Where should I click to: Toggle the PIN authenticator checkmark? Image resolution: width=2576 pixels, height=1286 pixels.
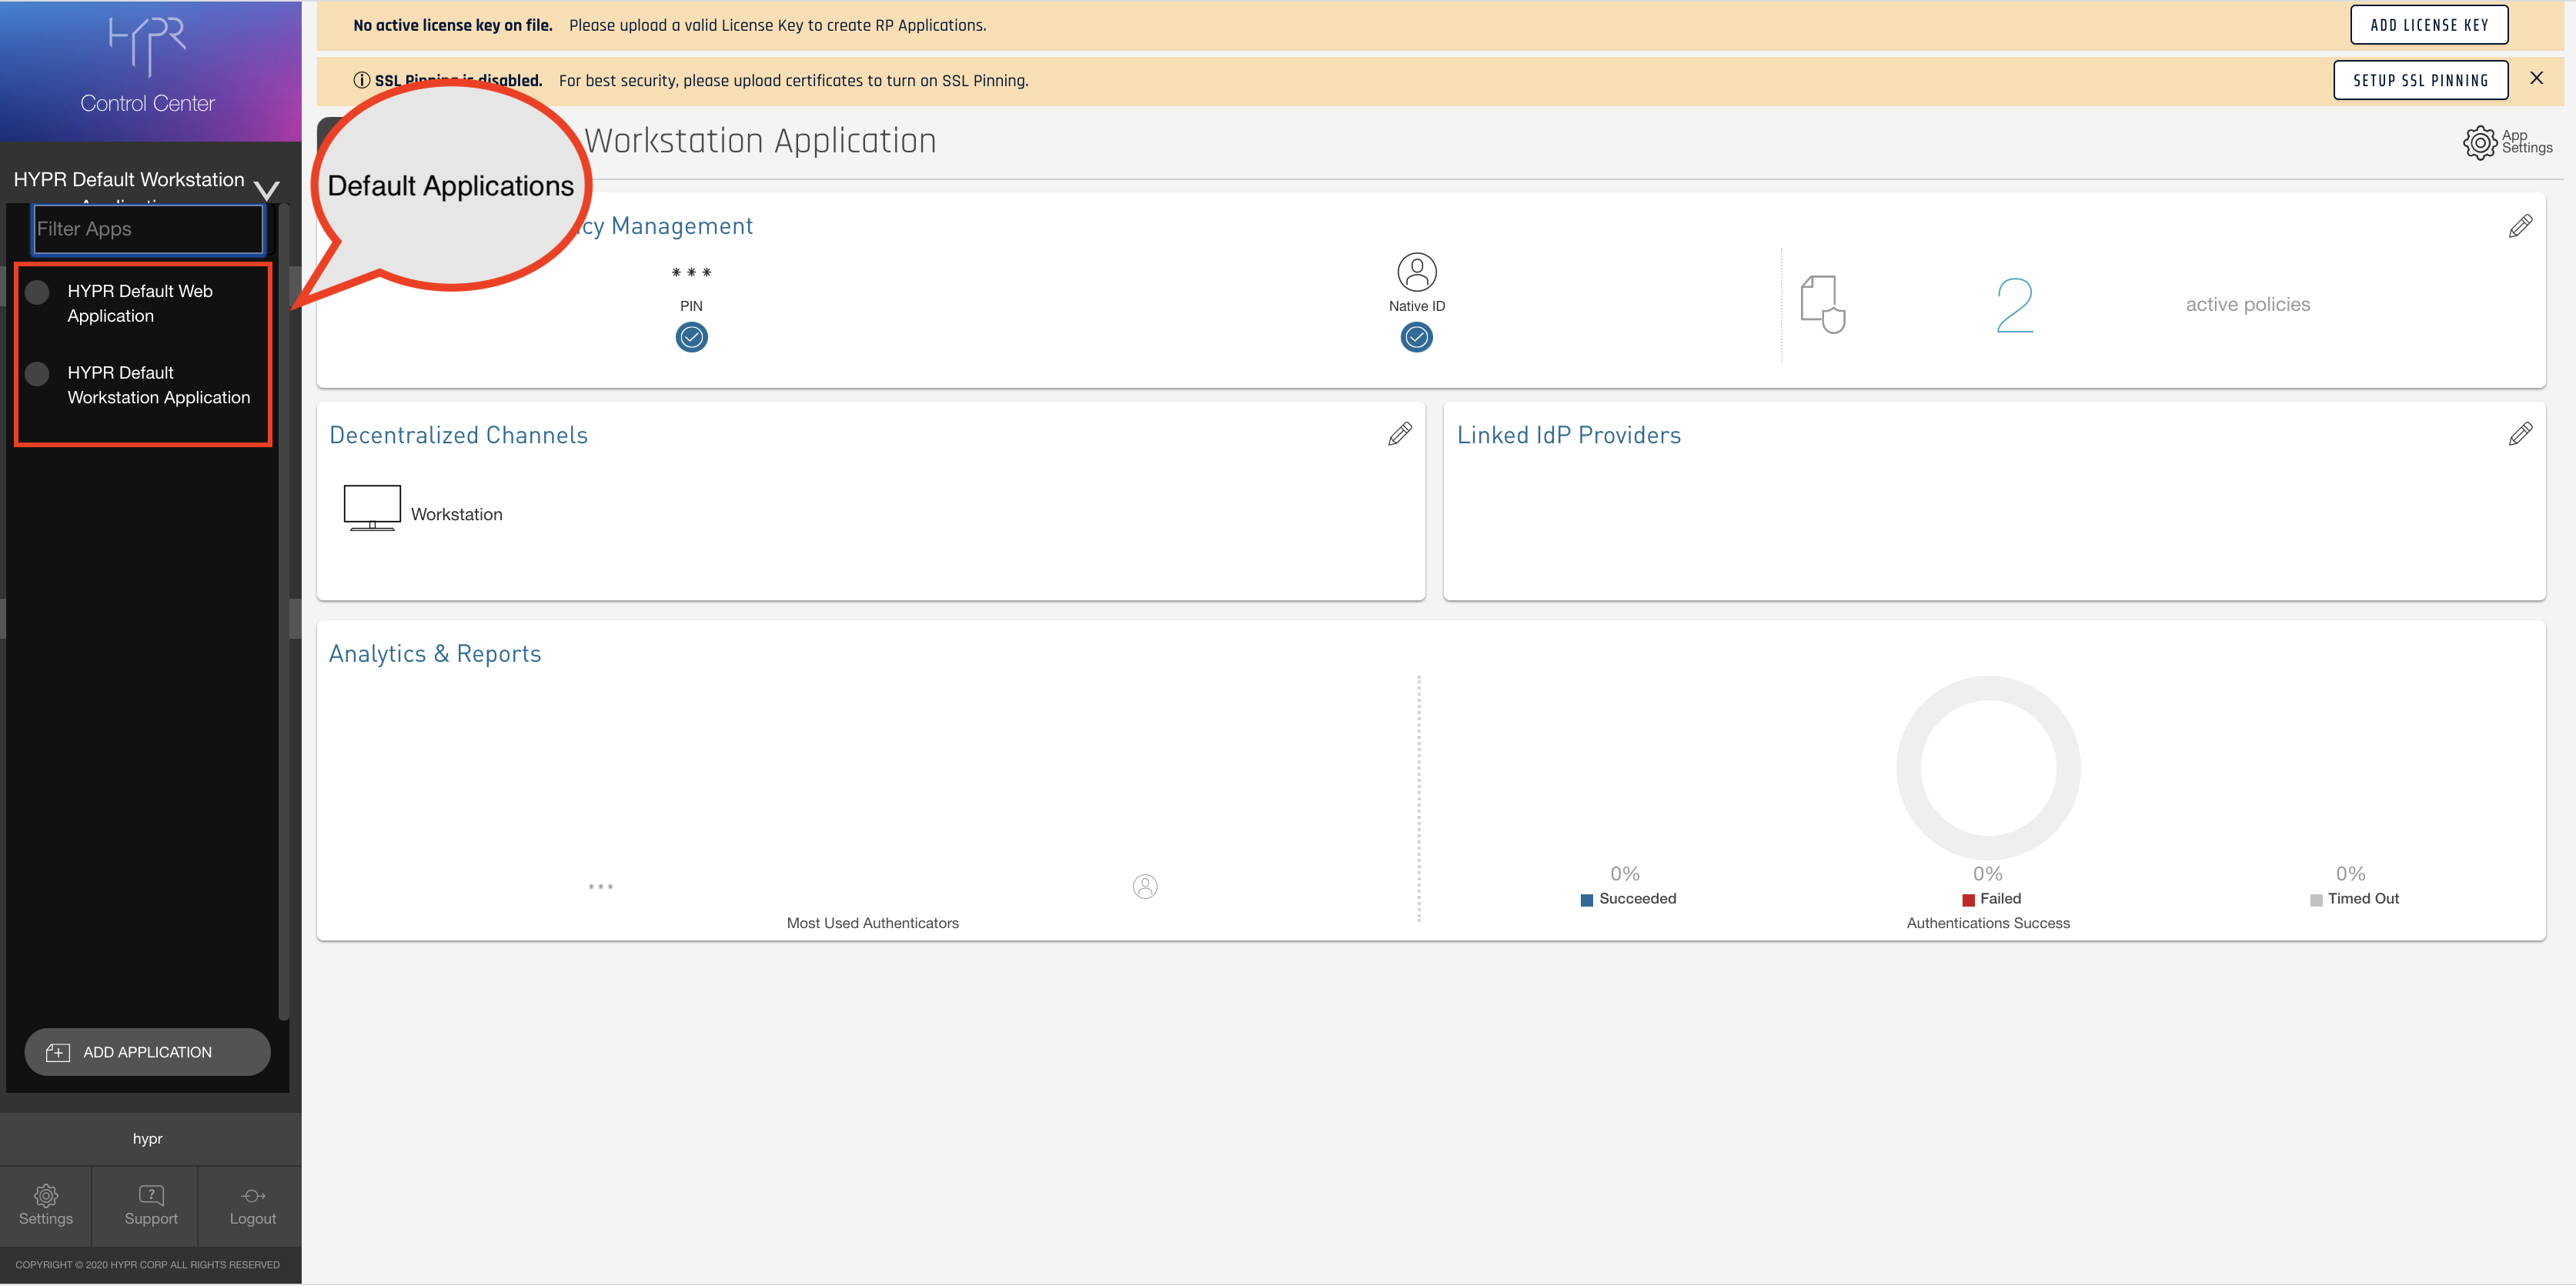point(691,338)
